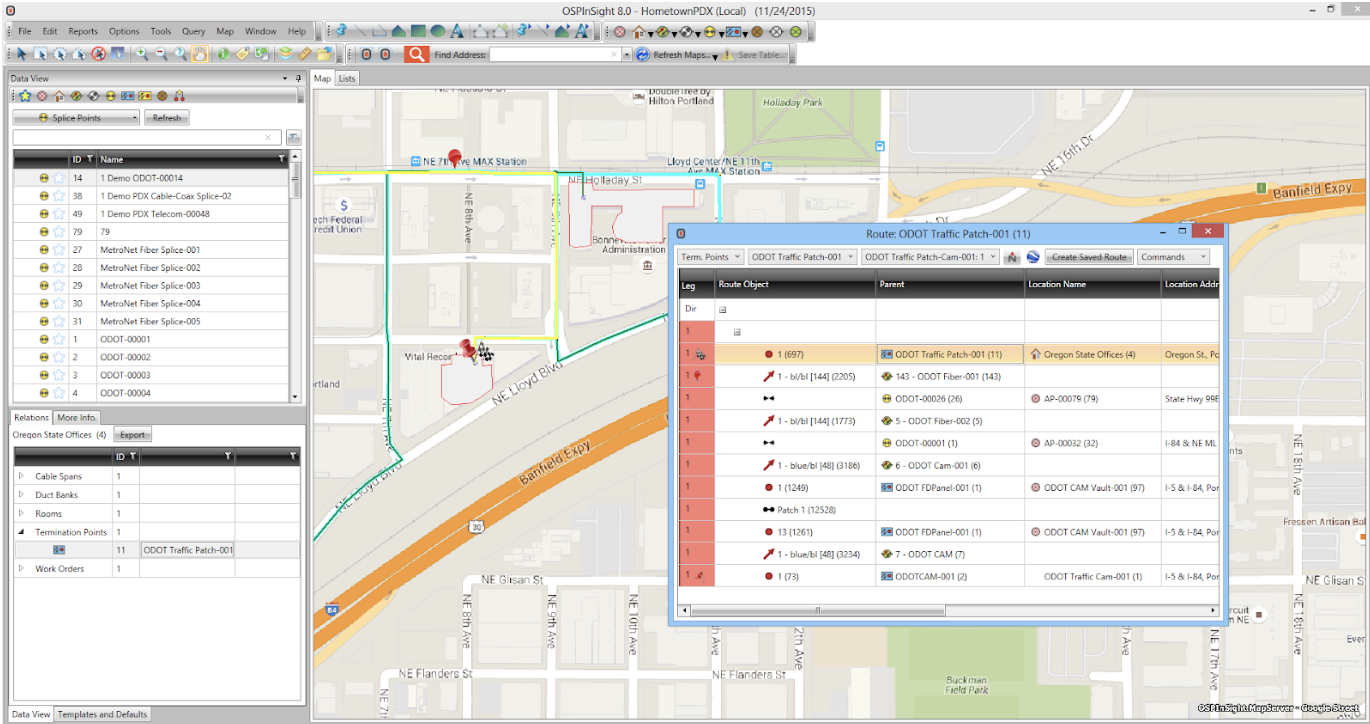The image size is (1370, 724).
Task: Click Save Table button
Action: click(x=754, y=55)
